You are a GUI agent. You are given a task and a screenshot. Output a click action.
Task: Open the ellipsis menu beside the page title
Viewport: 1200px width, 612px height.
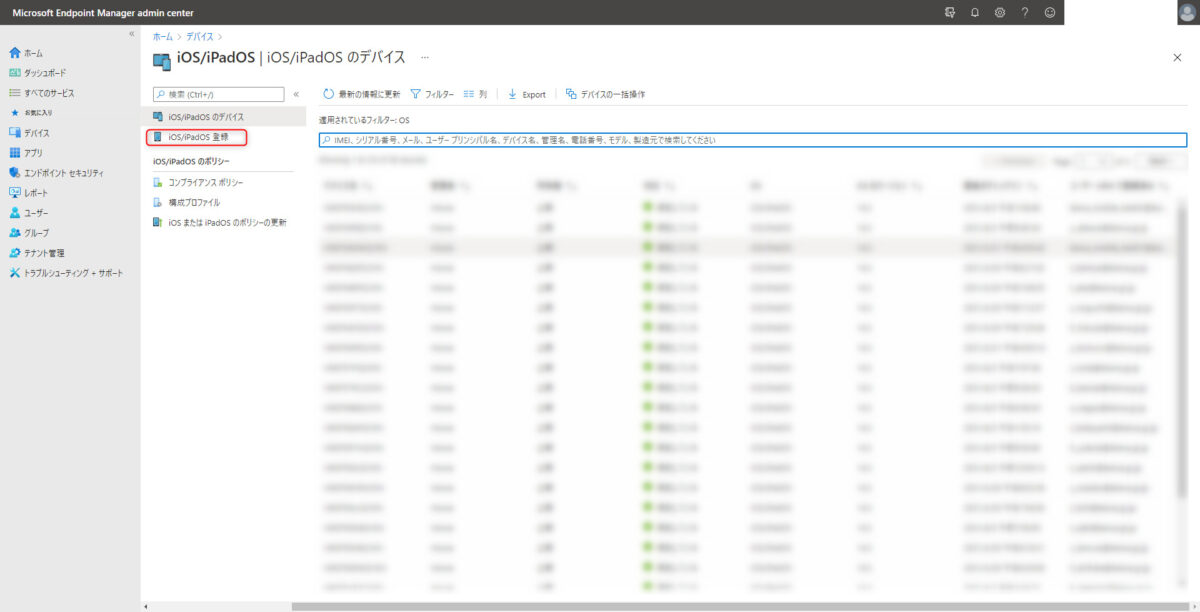click(424, 58)
